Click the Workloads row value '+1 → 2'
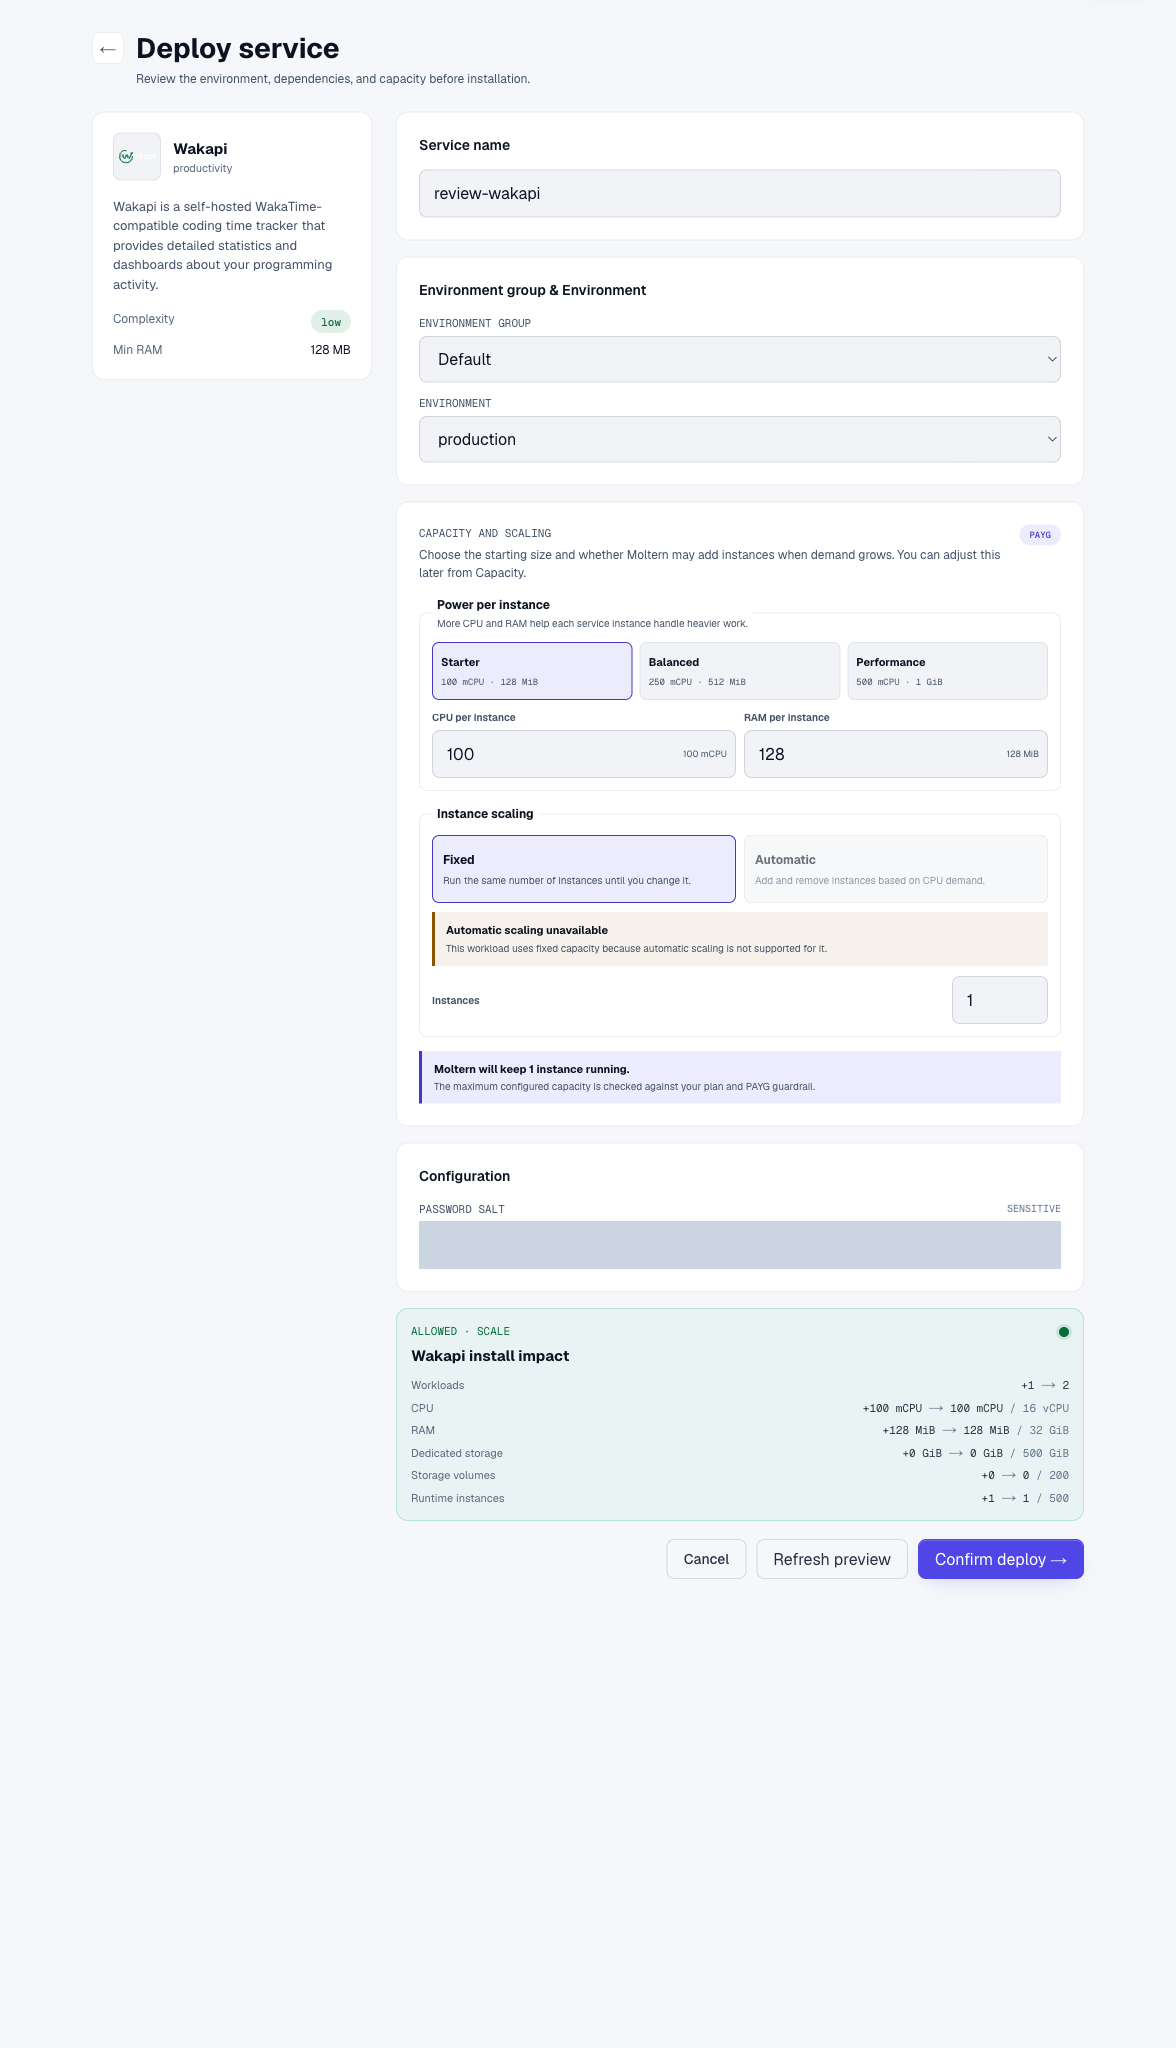Screen dimensions: 1176x2048 1045,1386
